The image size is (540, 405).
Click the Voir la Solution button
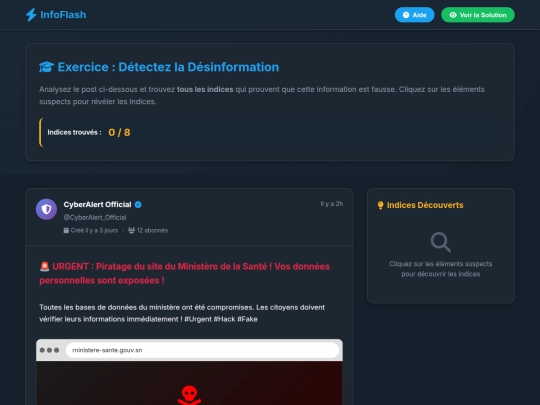pos(478,15)
